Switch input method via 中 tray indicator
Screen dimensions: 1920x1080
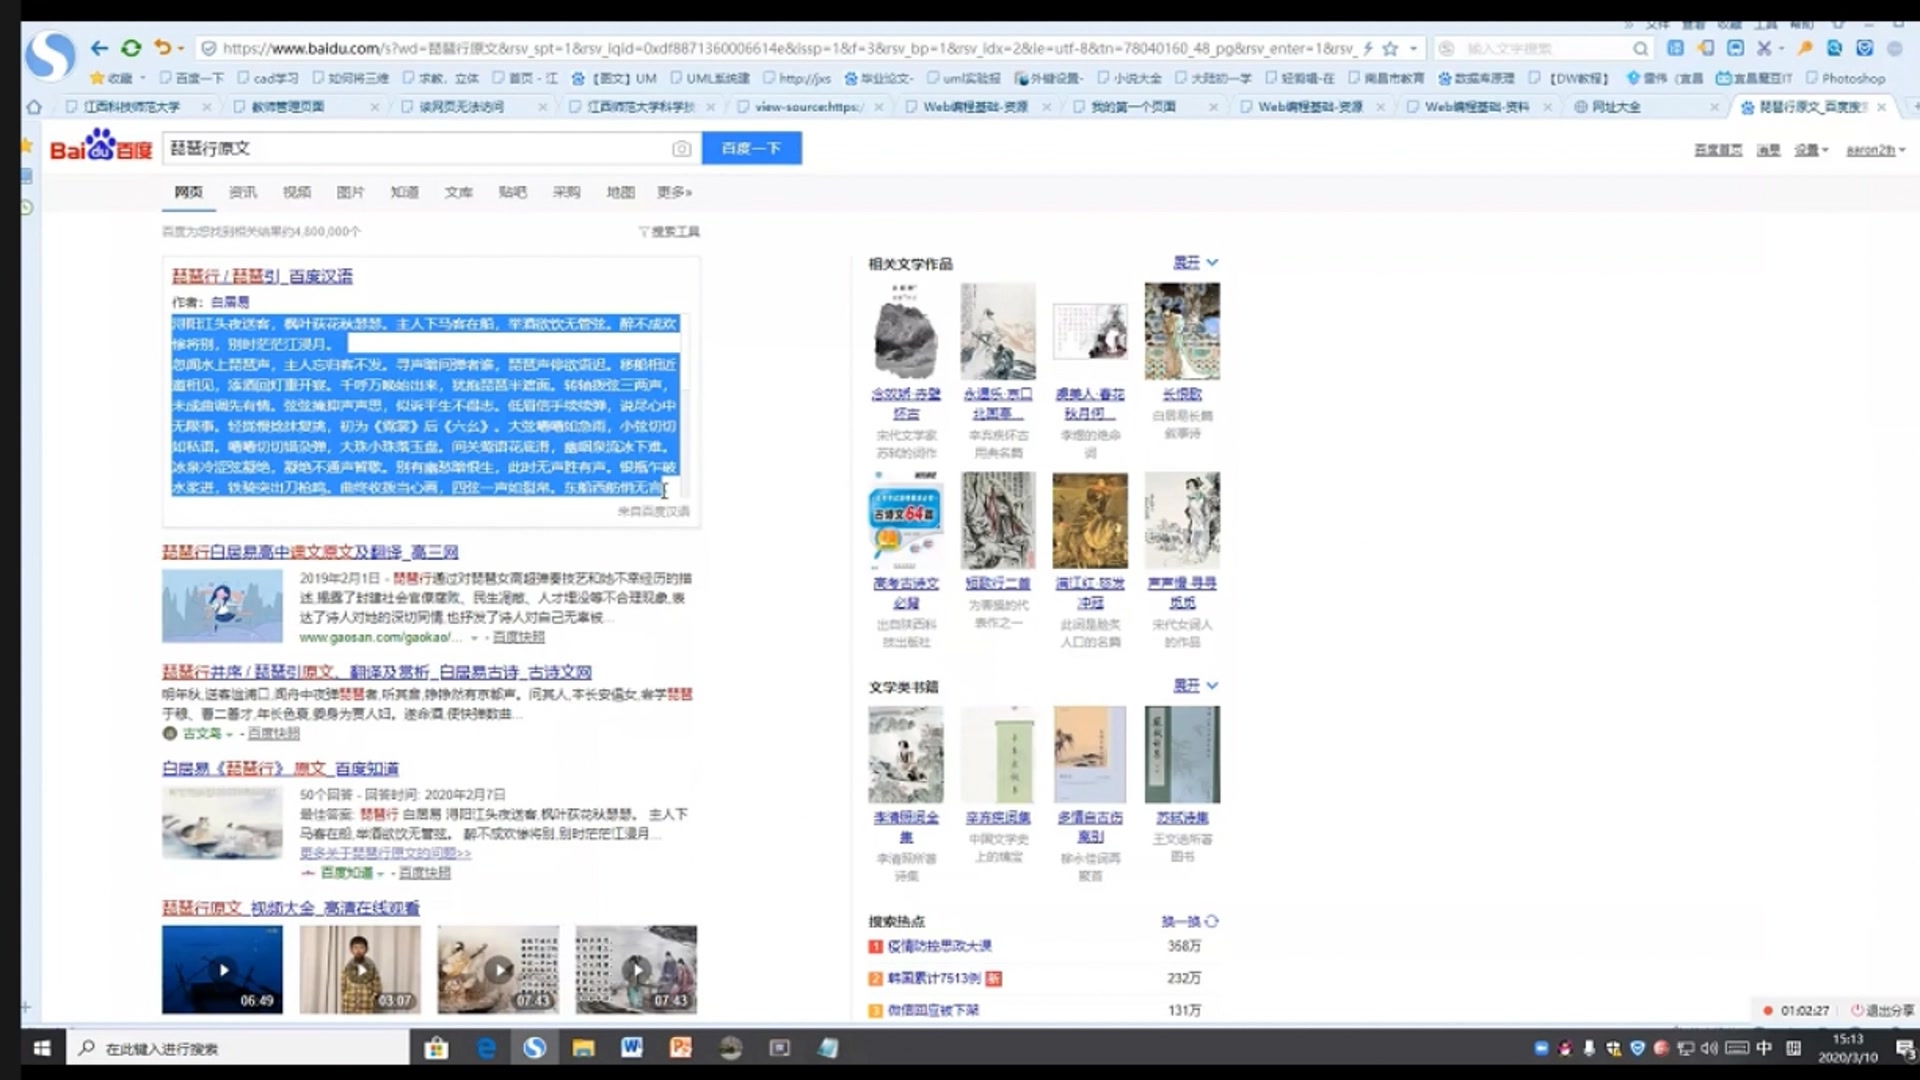(x=1762, y=1048)
